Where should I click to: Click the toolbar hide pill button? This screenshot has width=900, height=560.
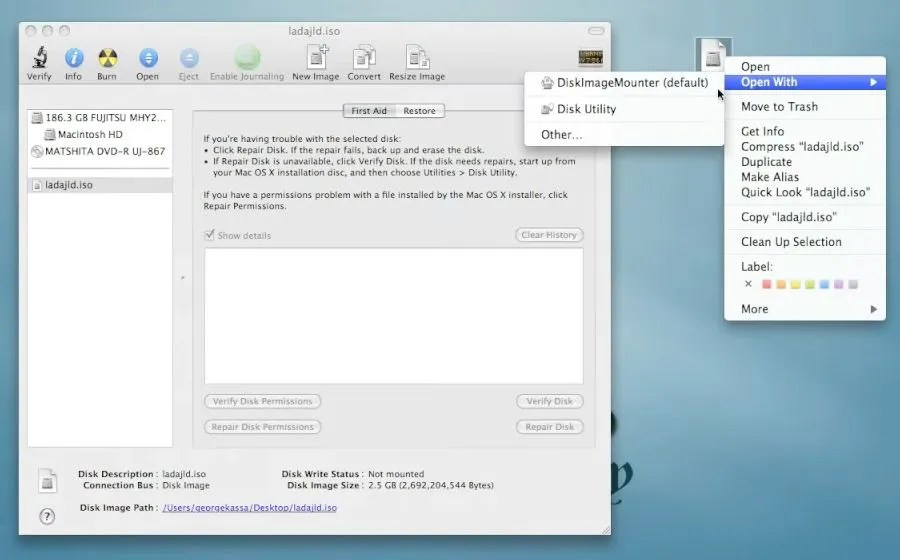596,30
